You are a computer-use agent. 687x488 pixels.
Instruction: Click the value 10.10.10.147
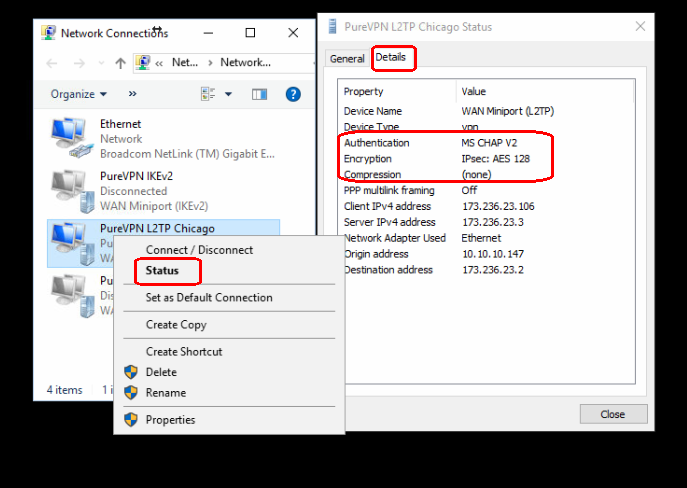(x=493, y=254)
